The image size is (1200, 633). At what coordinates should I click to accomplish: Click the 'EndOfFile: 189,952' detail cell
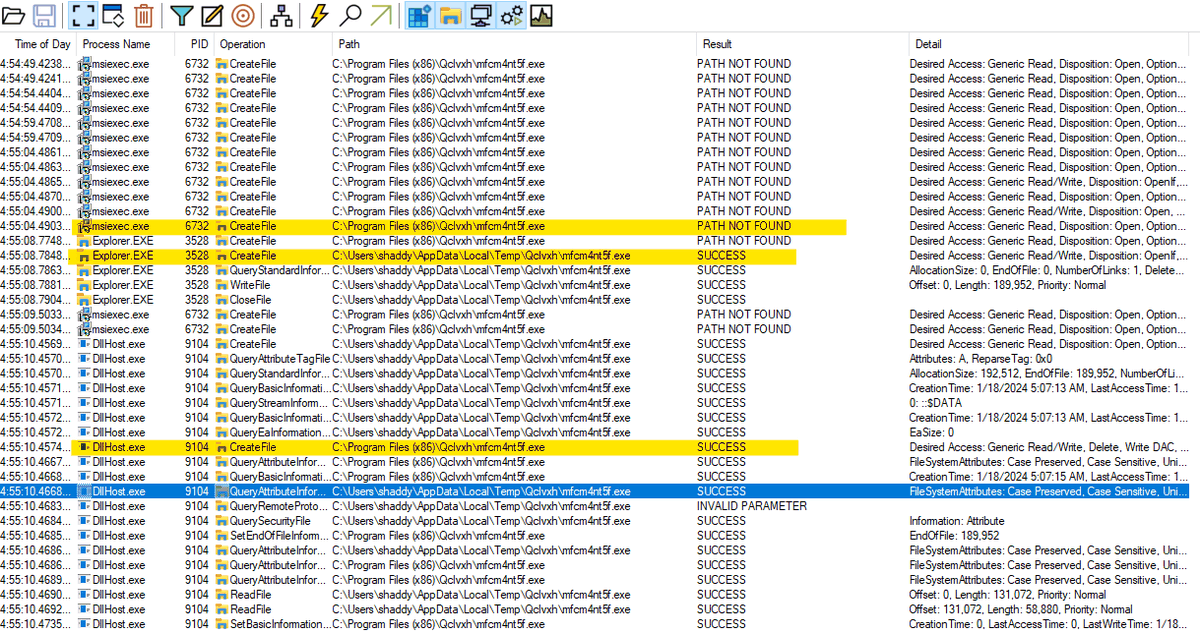tap(954, 536)
